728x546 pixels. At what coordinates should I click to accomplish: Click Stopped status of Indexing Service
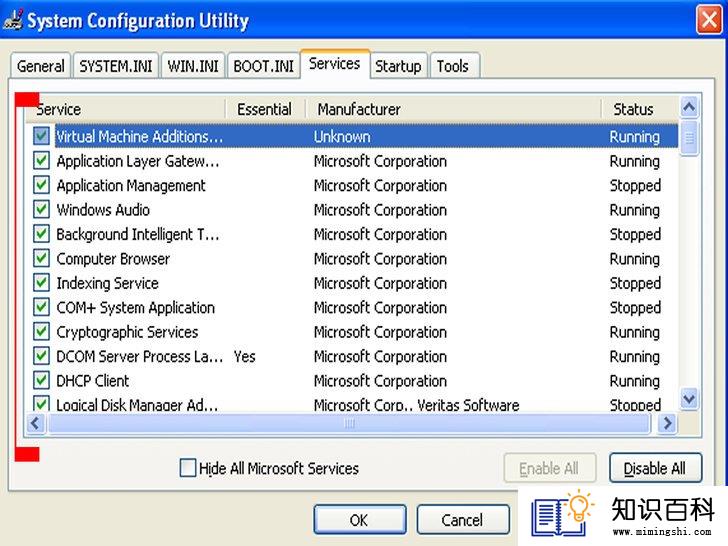(635, 283)
